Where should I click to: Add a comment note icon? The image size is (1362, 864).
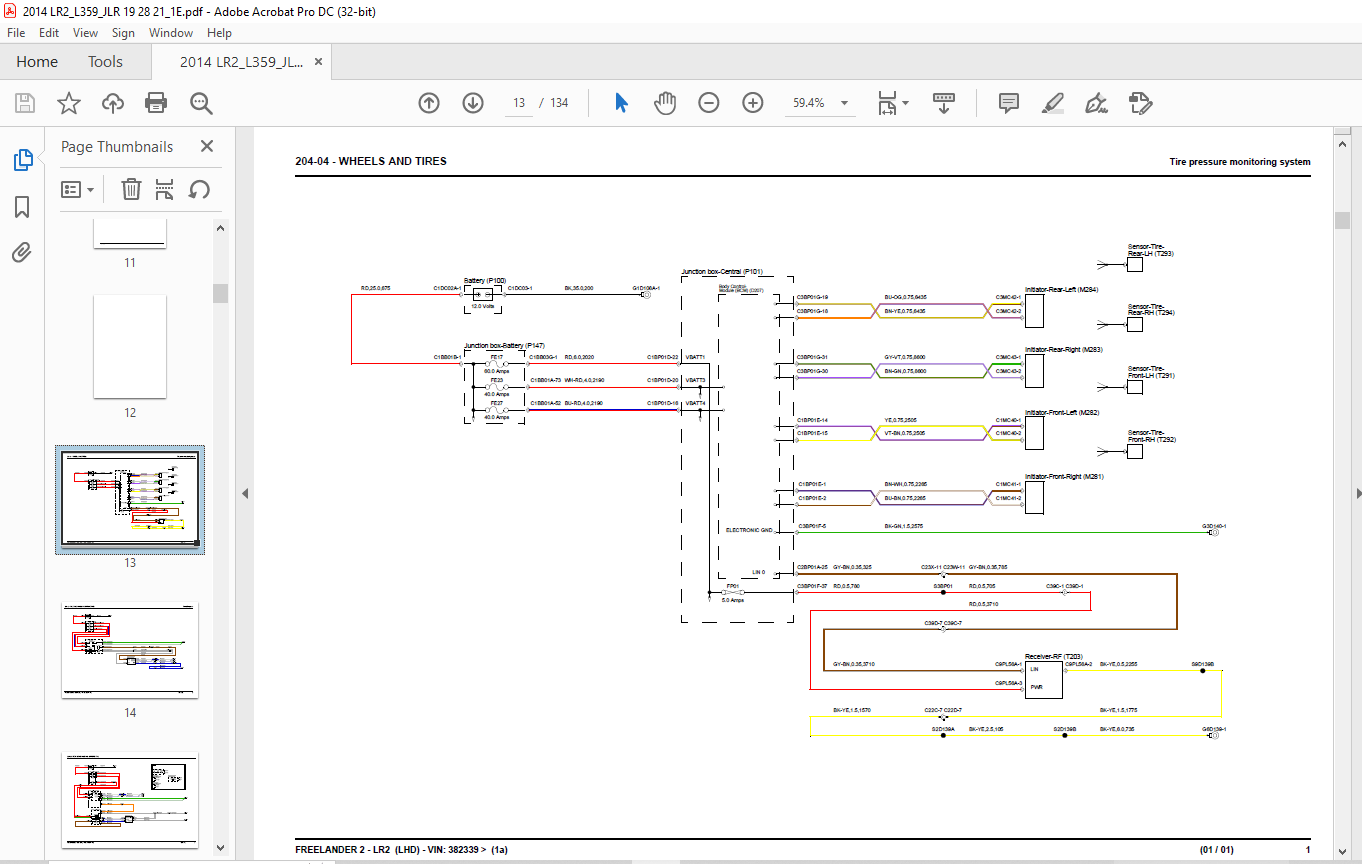click(1008, 103)
